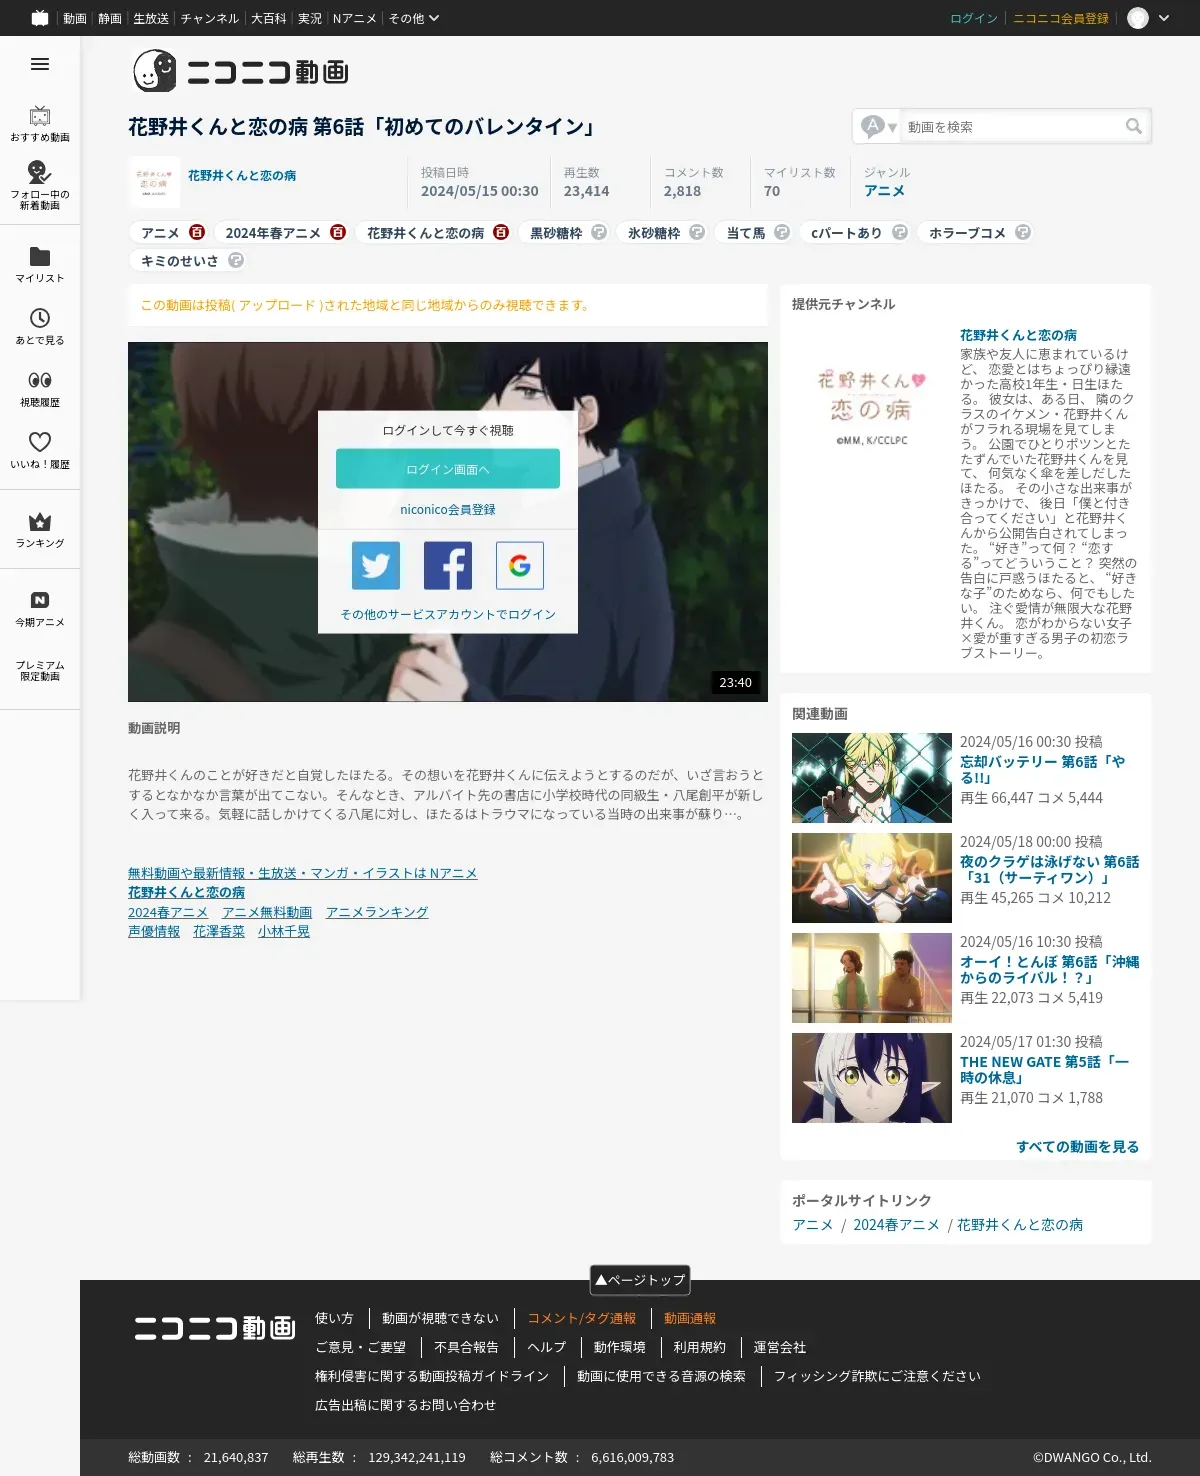1200x1476 pixels.
Task: Click niconico会員登録 link in player
Action: [448, 509]
